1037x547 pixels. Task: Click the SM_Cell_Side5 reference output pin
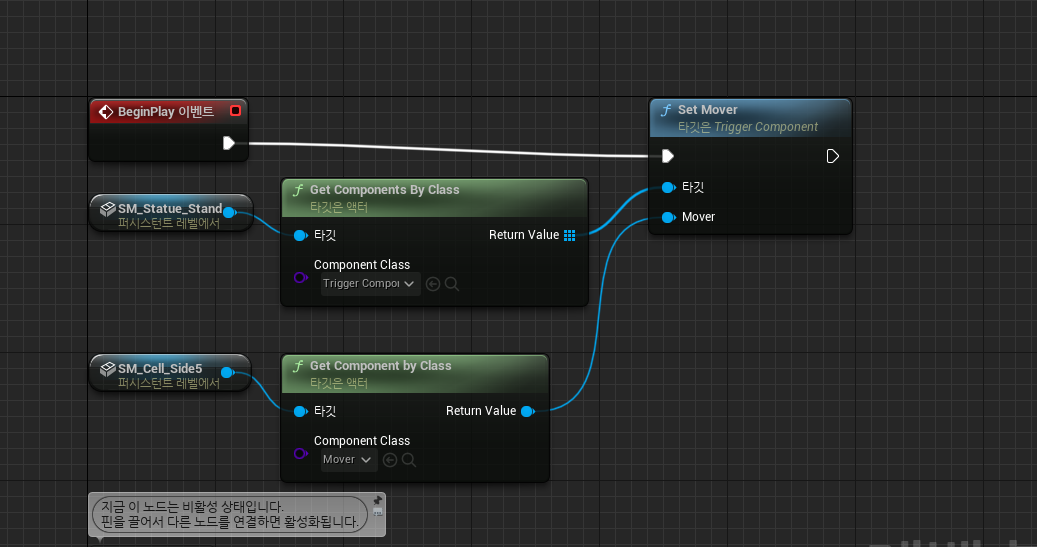point(228,372)
